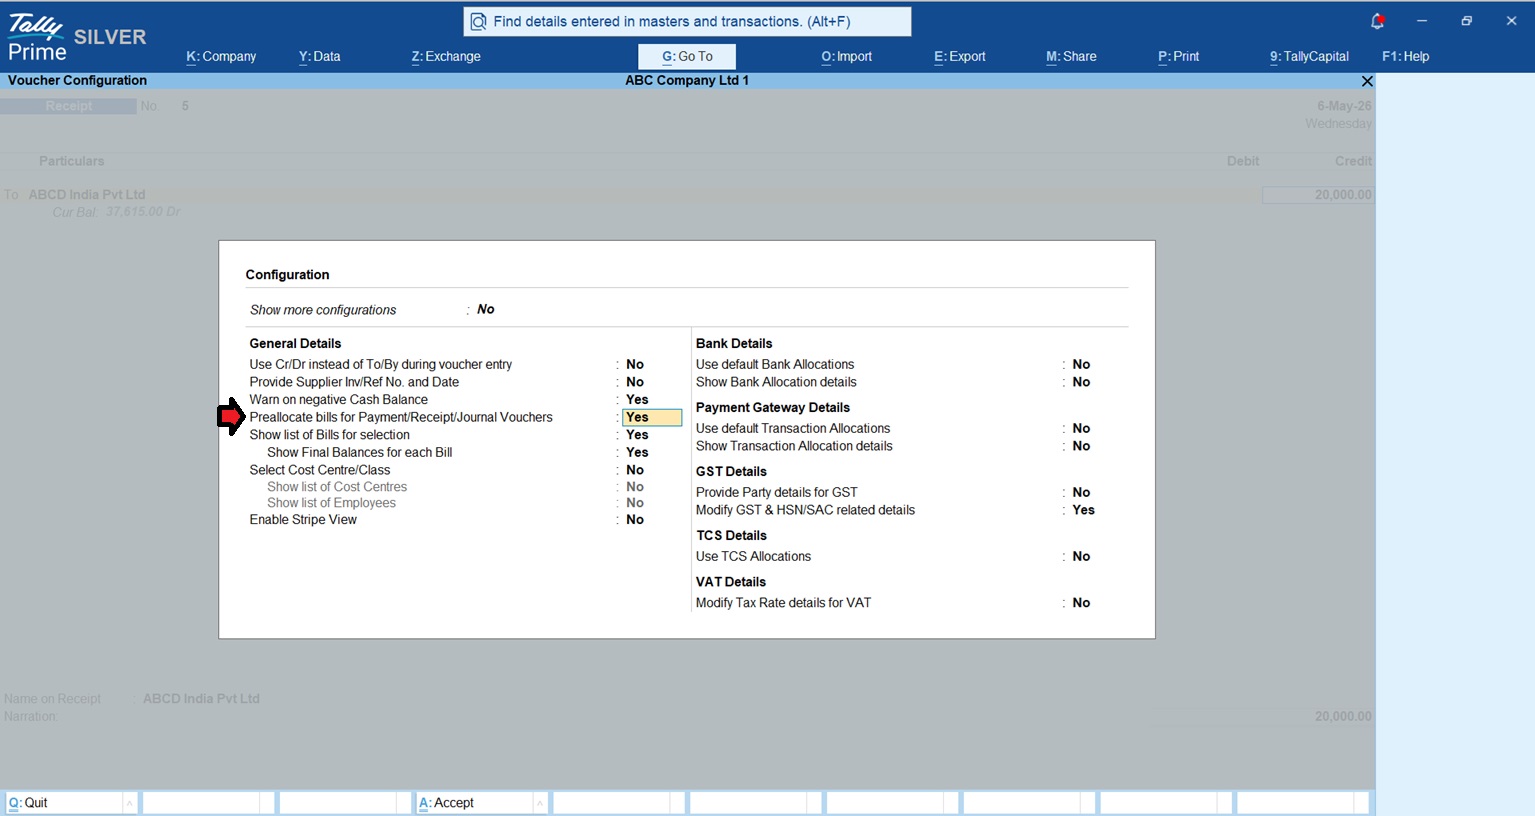
Task: Open 9: TallyCapital menu
Action: [x=1309, y=56]
